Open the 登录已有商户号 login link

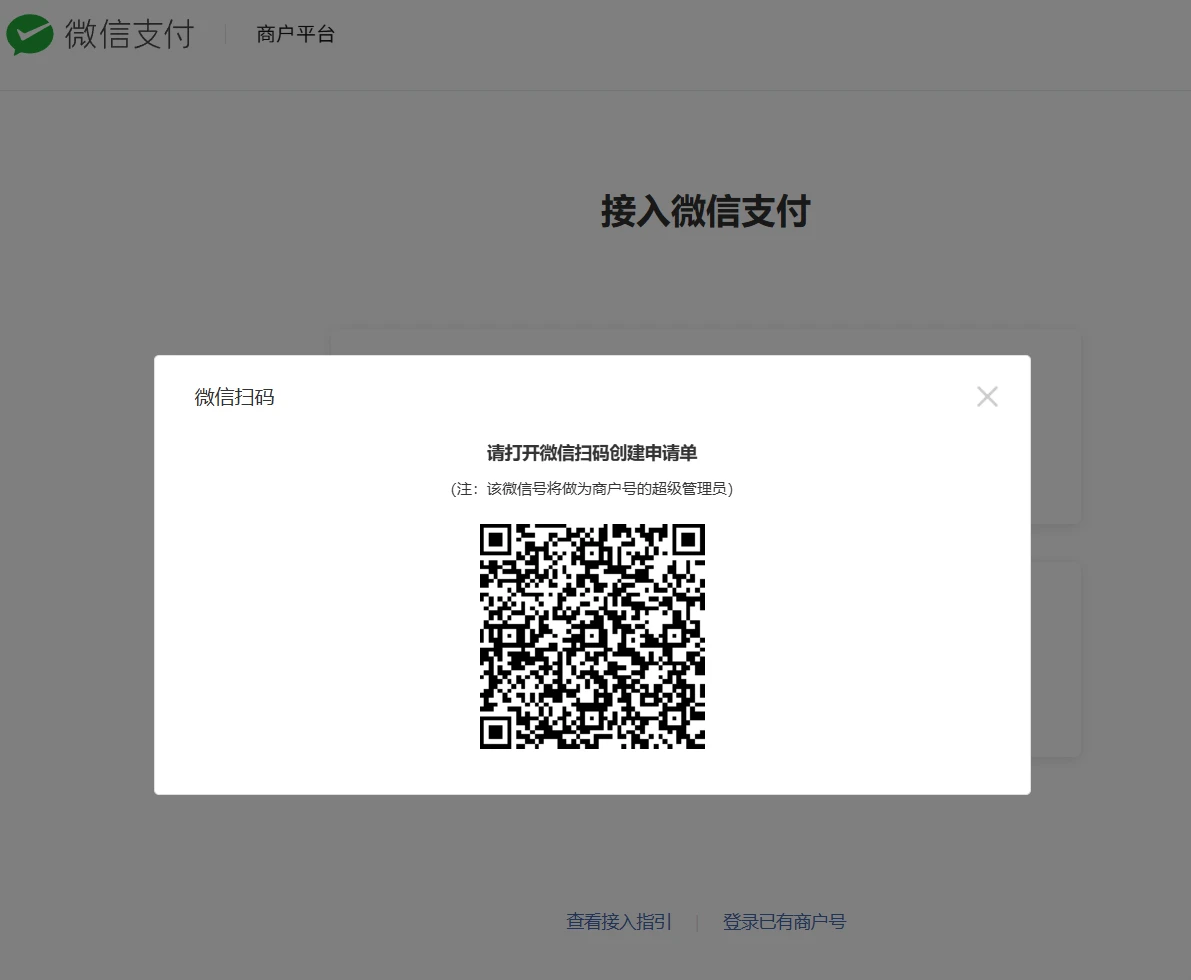(x=783, y=922)
